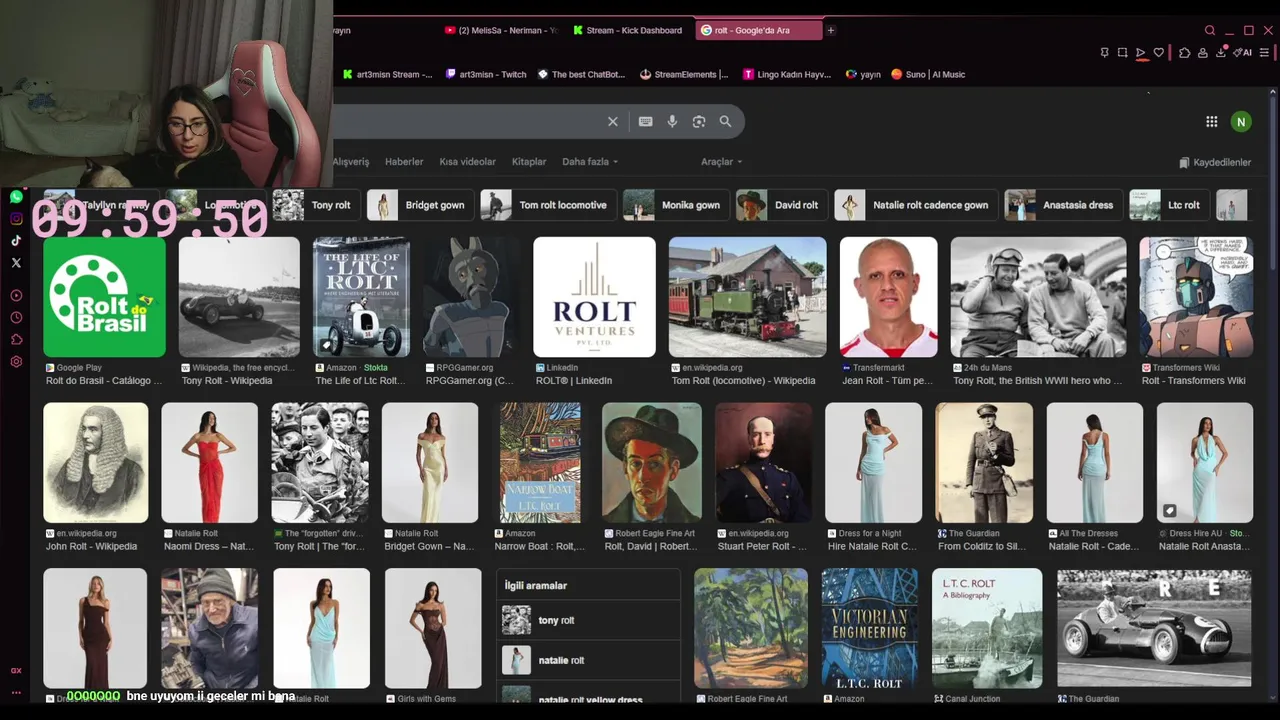Open art3misn - Twitch bookmark
The image size is (1280, 720).
point(486,74)
